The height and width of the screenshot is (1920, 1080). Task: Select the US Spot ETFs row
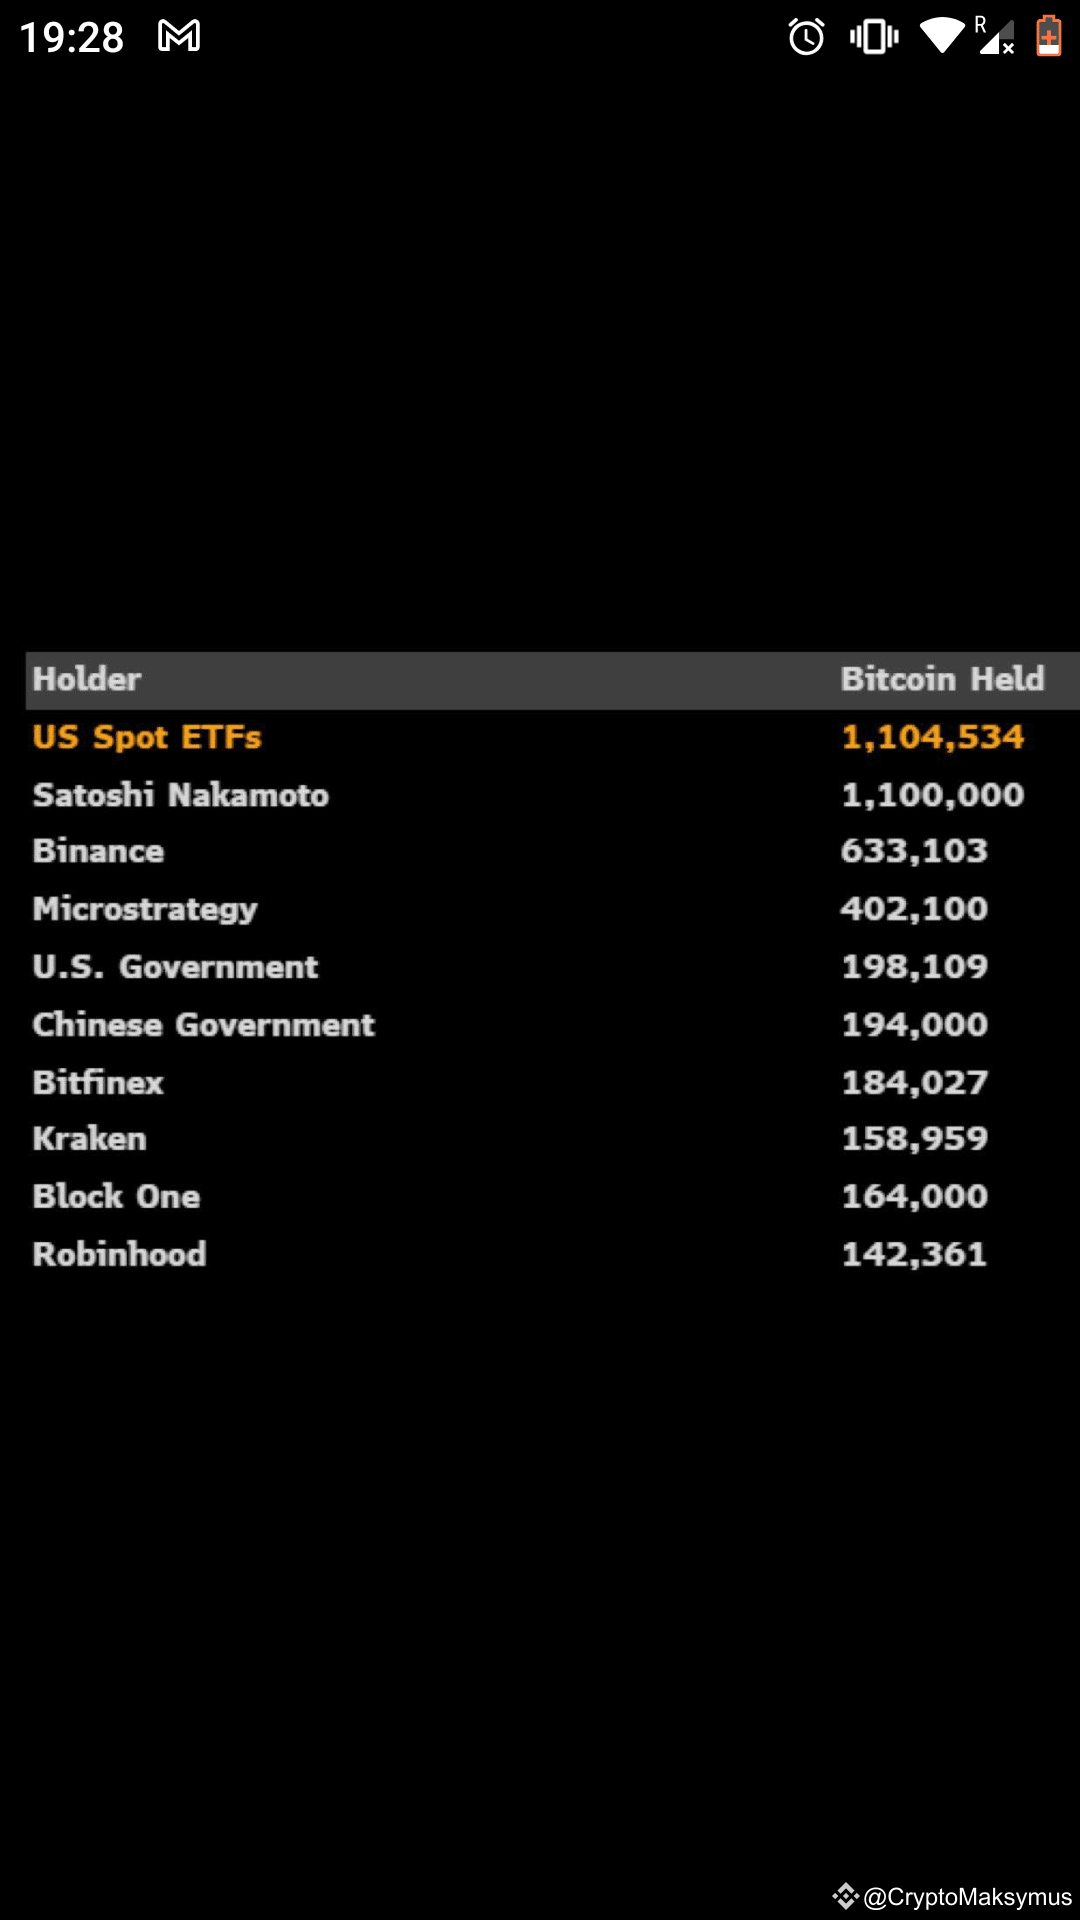point(147,737)
